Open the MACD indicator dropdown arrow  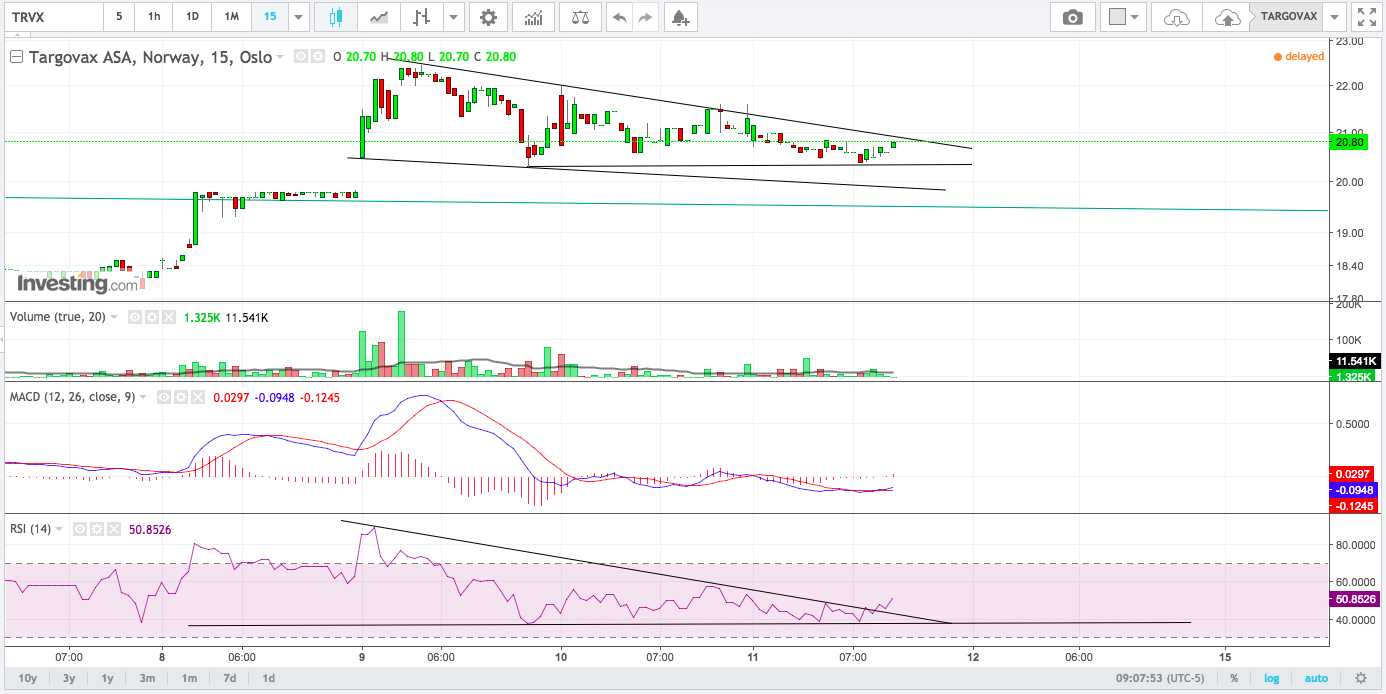pos(143,397)
